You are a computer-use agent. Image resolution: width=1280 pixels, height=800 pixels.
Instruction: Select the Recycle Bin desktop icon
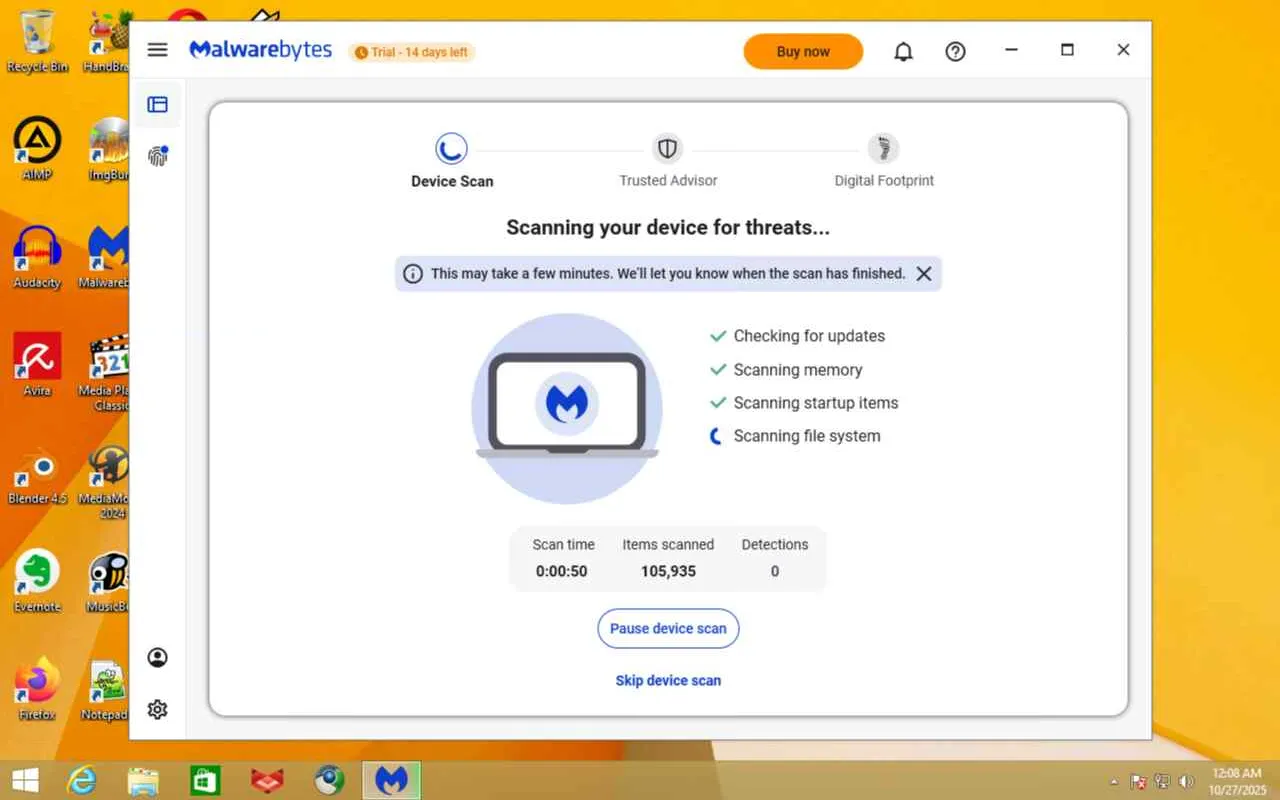pos(38,41)
